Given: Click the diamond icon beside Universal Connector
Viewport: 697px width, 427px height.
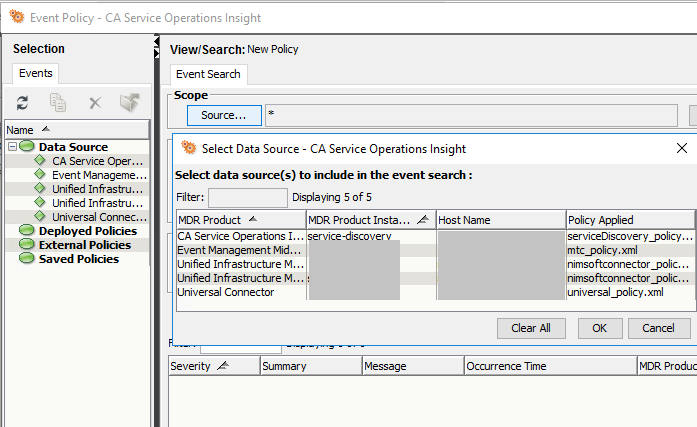Looking at the screenshot, I should click(41, 216).
